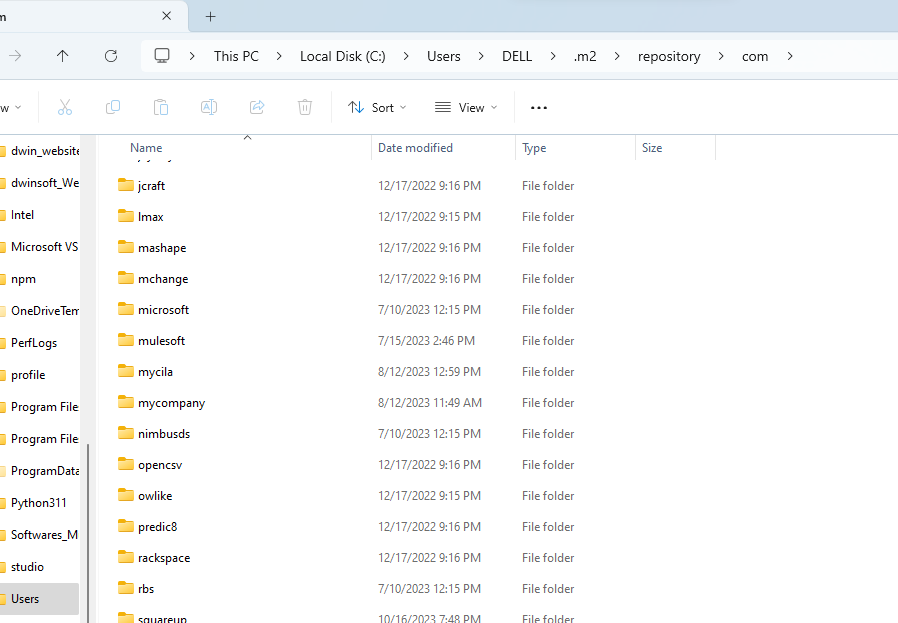The image size is (898, 623).
Task: Open the Sort dropdown menu
Action: pos(377,107)
